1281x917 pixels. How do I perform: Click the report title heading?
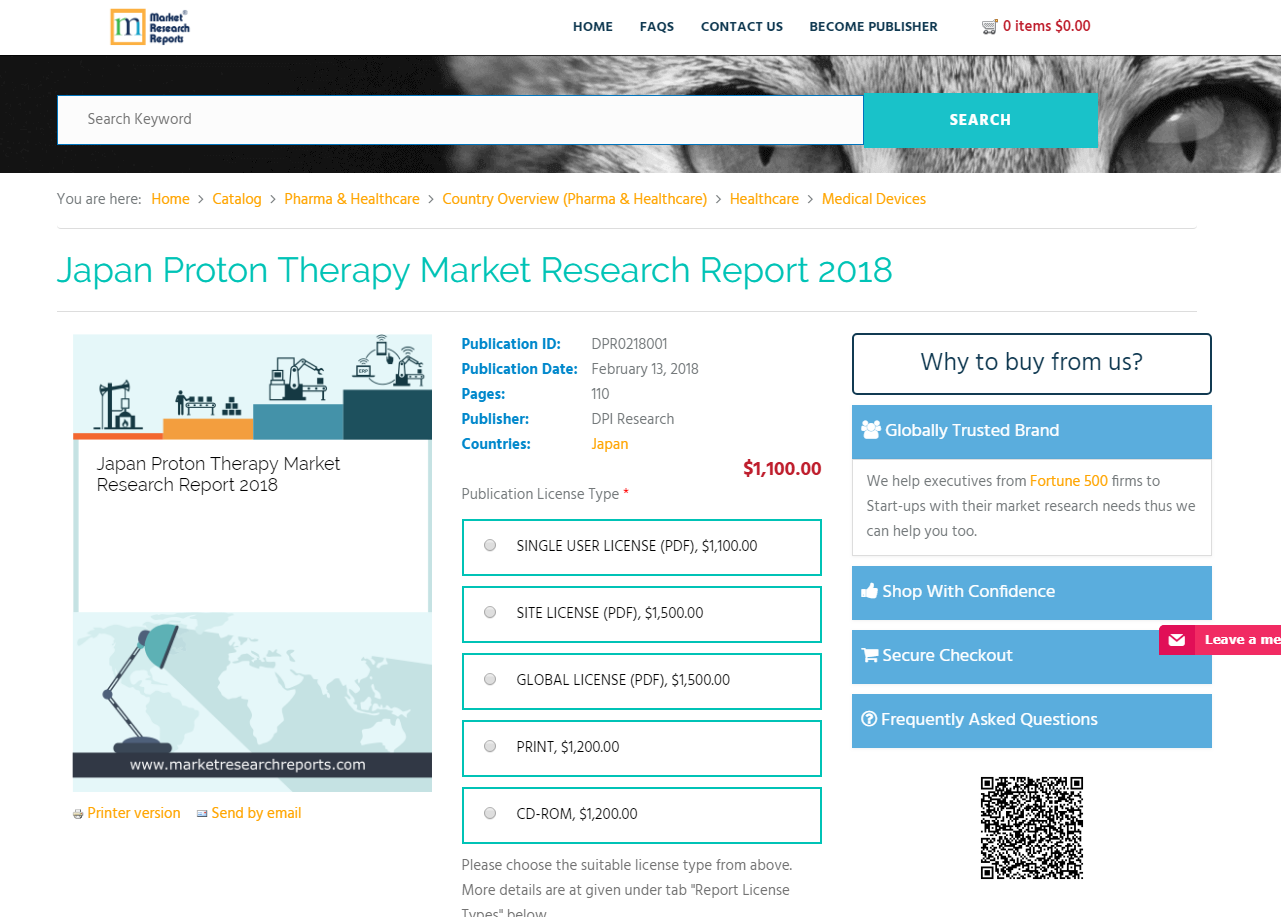click(475, 270)
